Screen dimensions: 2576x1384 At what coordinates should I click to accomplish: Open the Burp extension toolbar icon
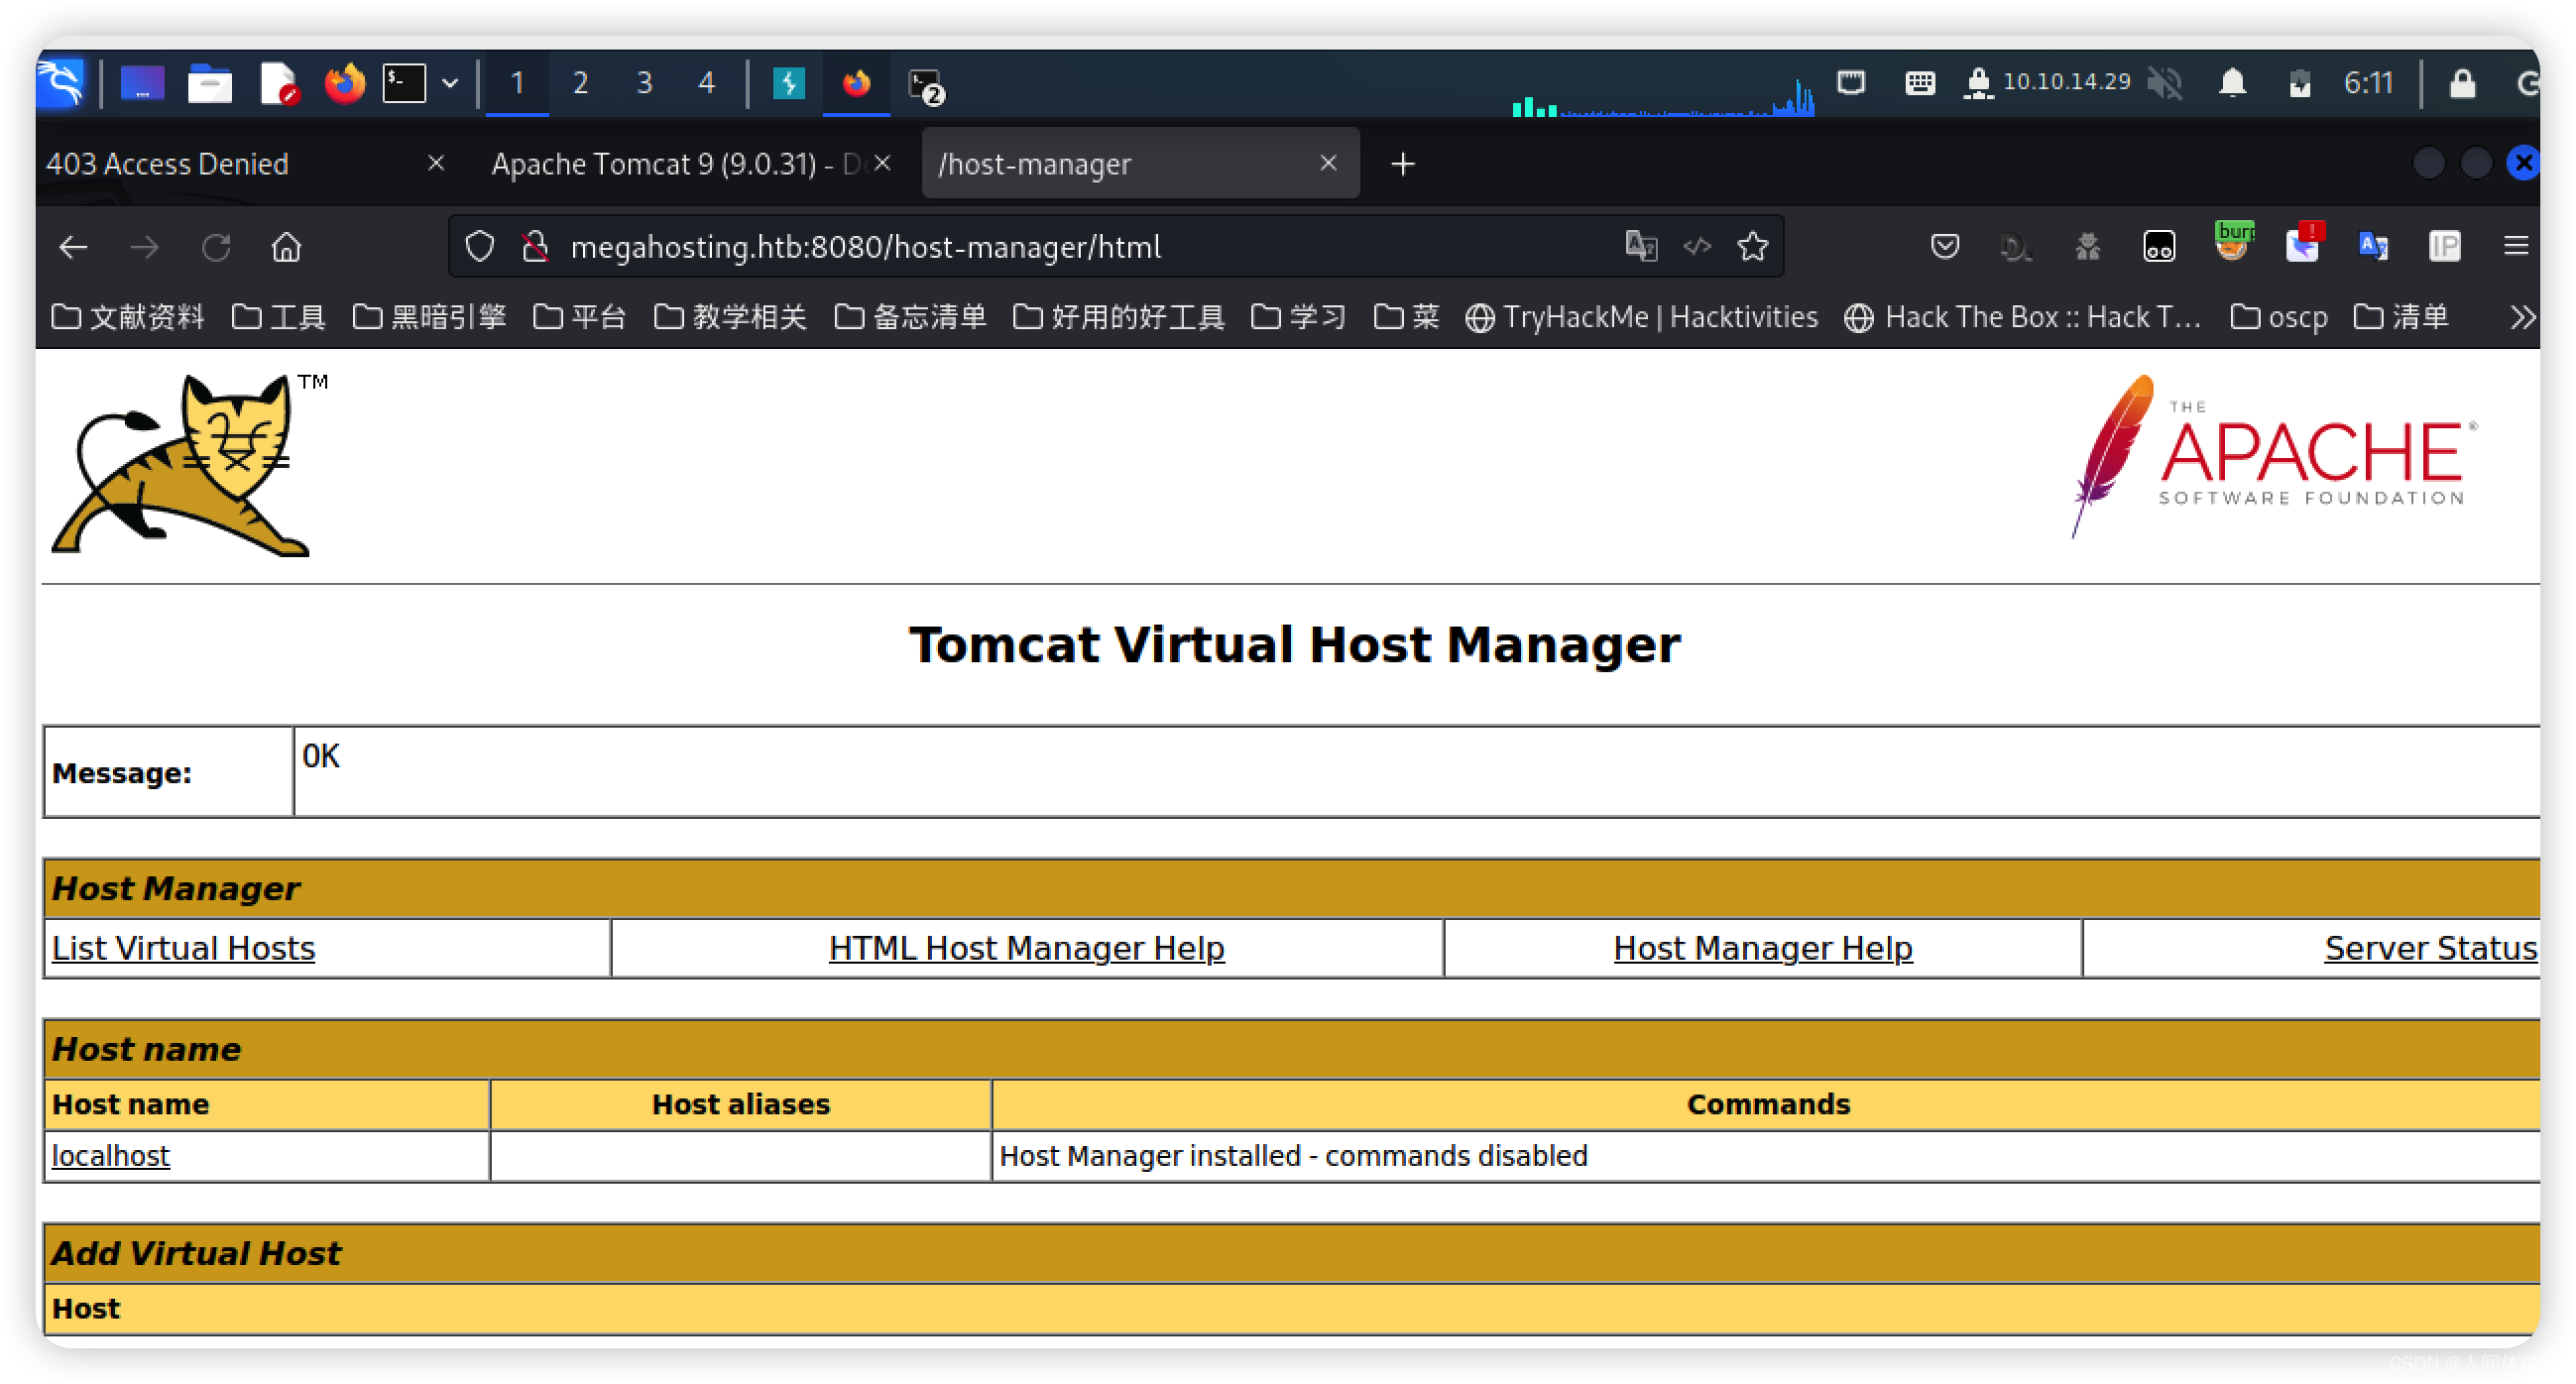click(2232, 243)
